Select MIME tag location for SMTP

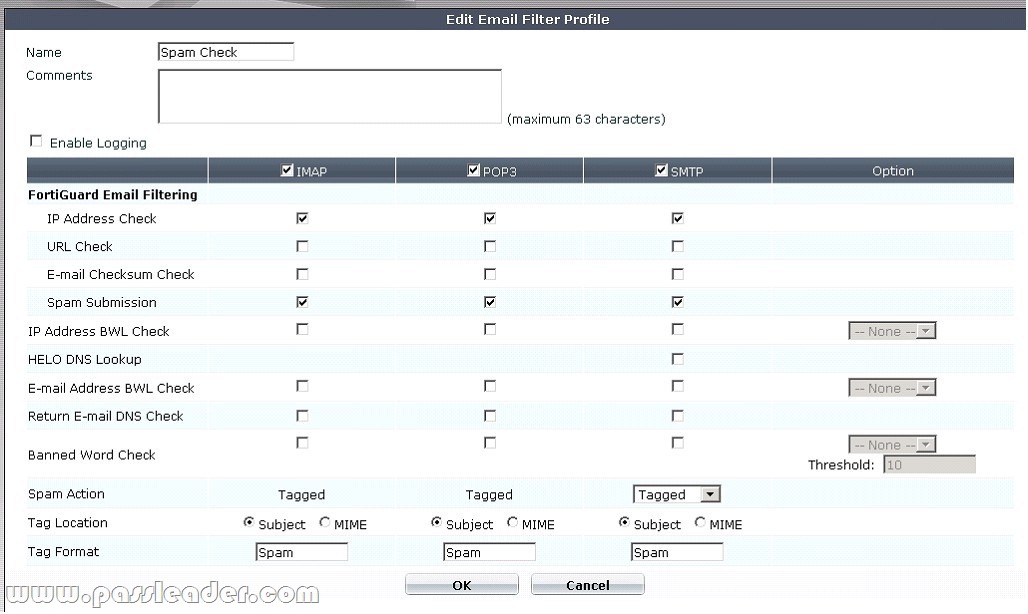click(x=700, y=522)
